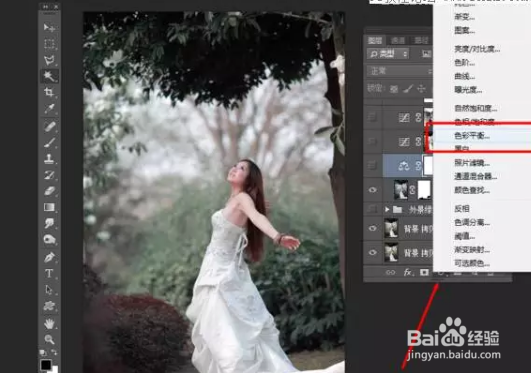Choose 自然饱和度... from the menu
The width and height of the screenshot is (531, 373).
coord(475,108)
